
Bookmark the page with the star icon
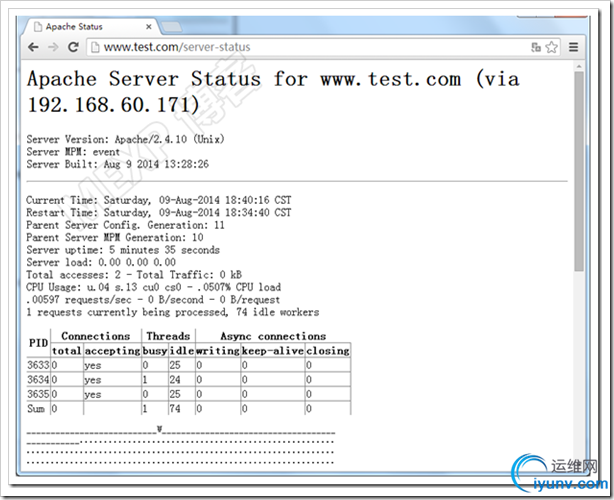[x=551, y=47]
